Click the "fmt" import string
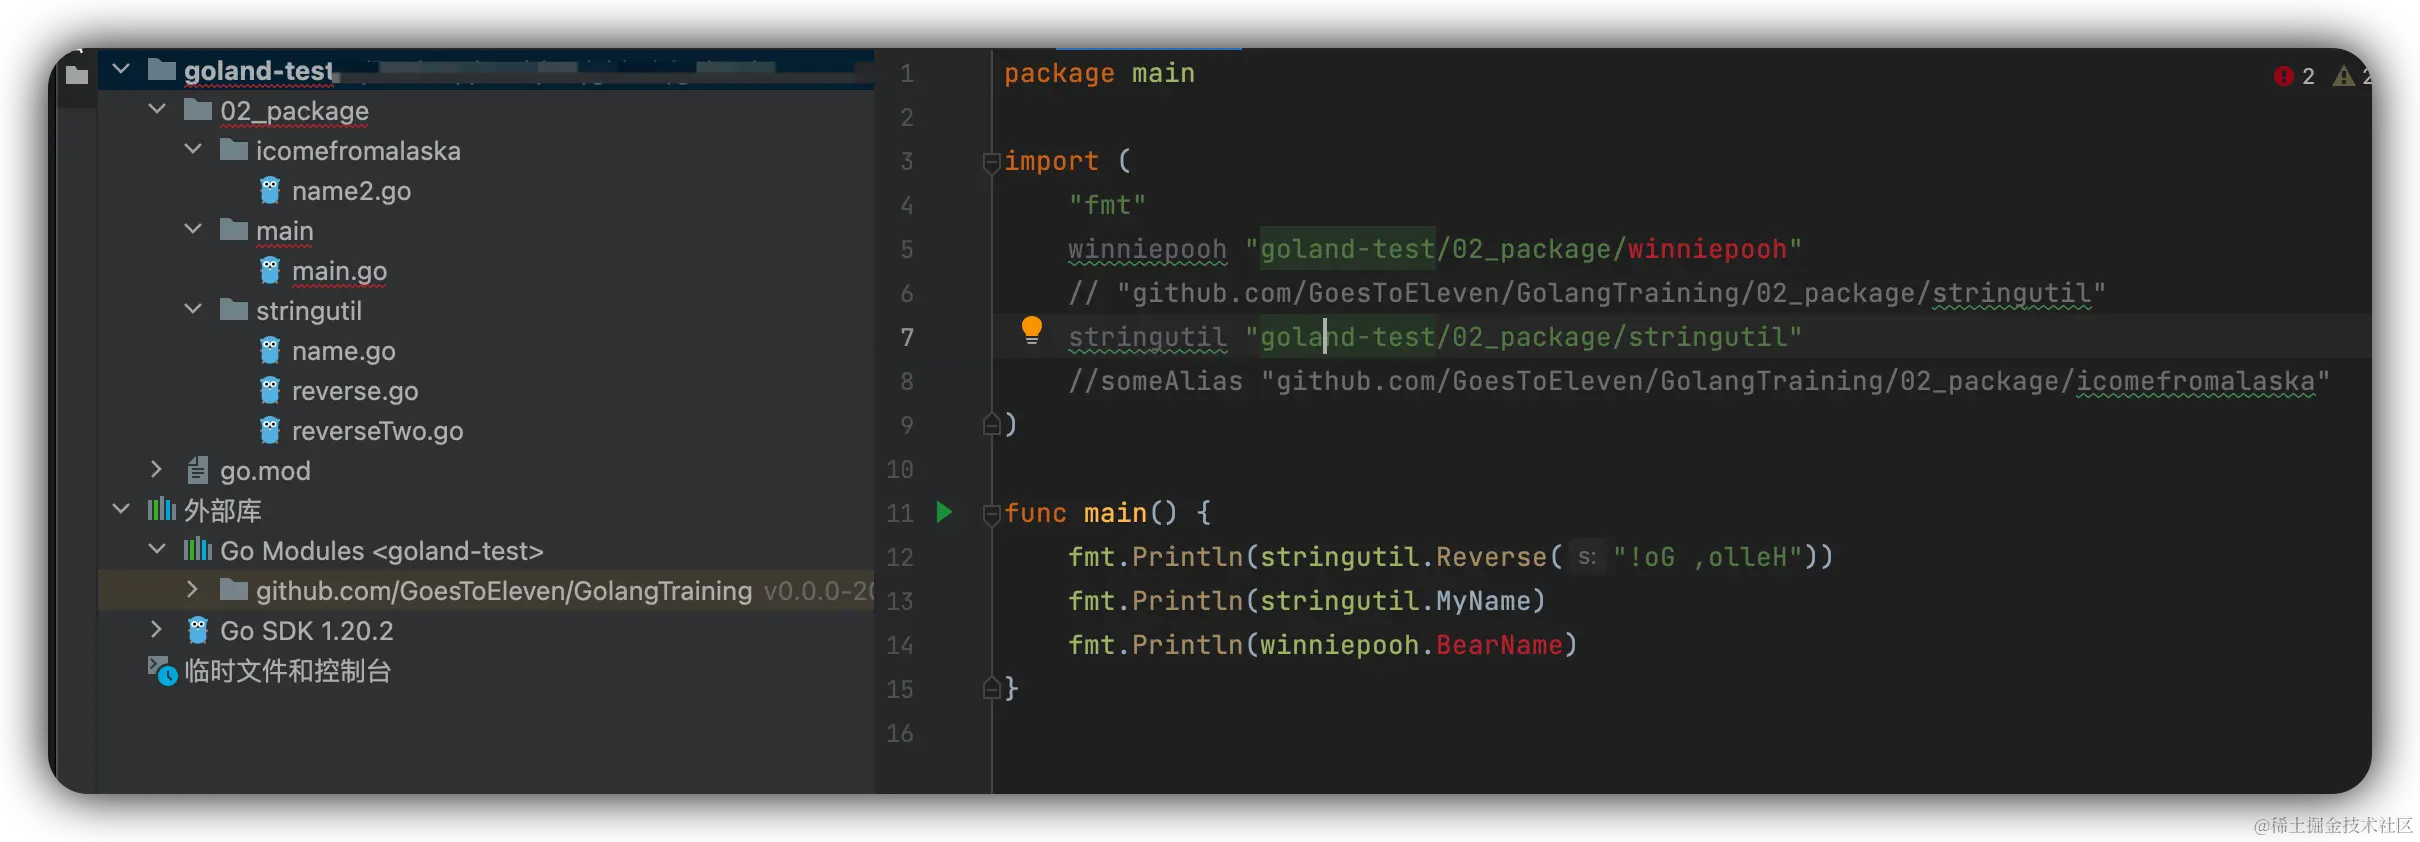The image size is (2420, 842). (x=1107, y=205)
